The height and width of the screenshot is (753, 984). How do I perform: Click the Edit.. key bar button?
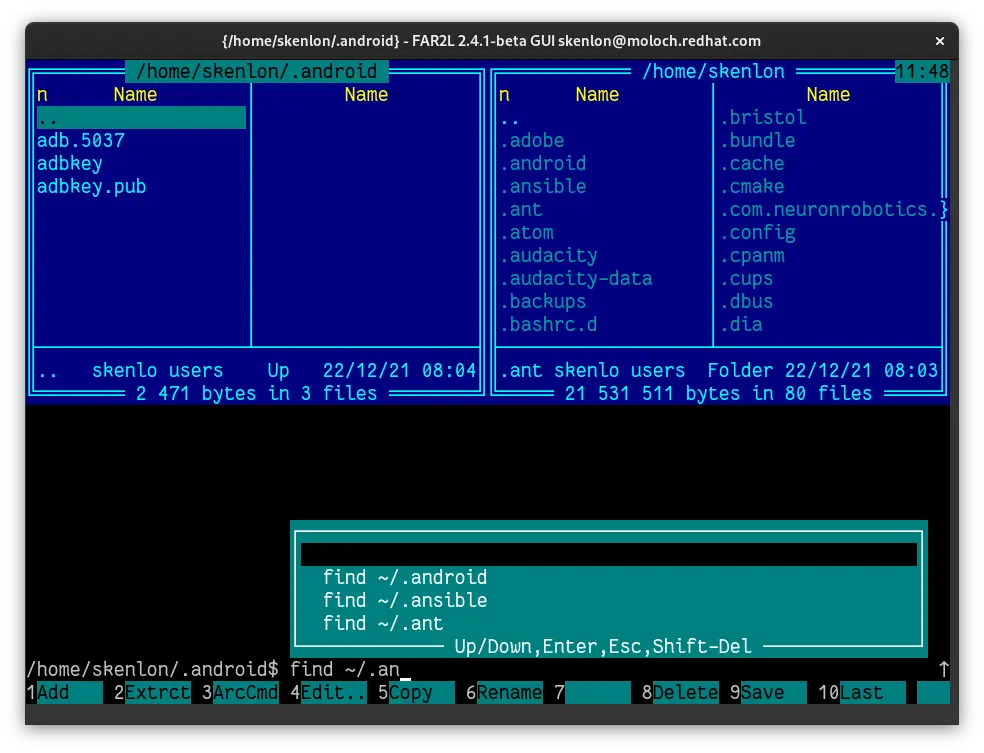tap(334, 692)
